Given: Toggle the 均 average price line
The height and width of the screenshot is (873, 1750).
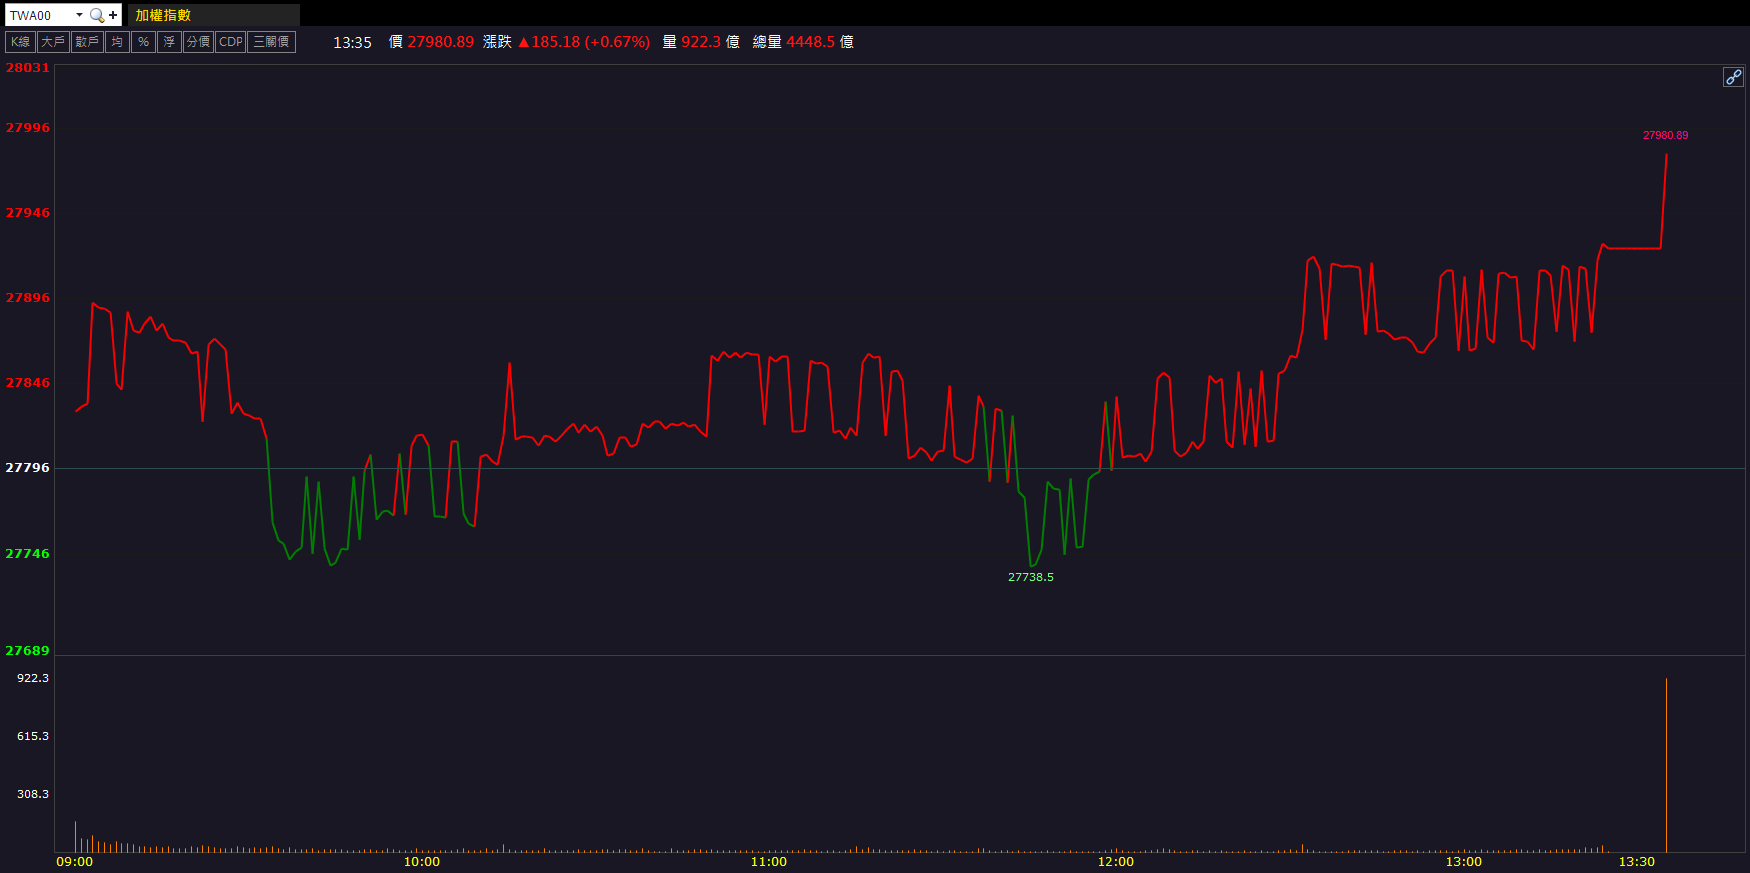Looking at the screenshot, I should 118,42.
